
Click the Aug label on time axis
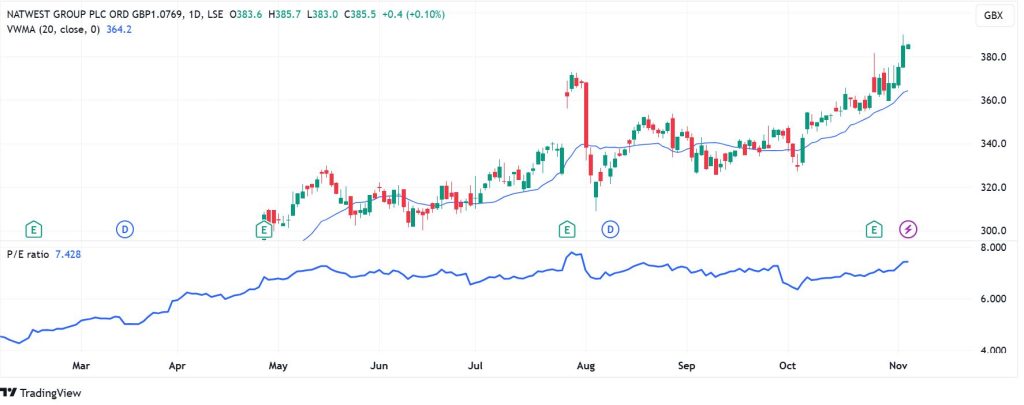tap(586, 366)
